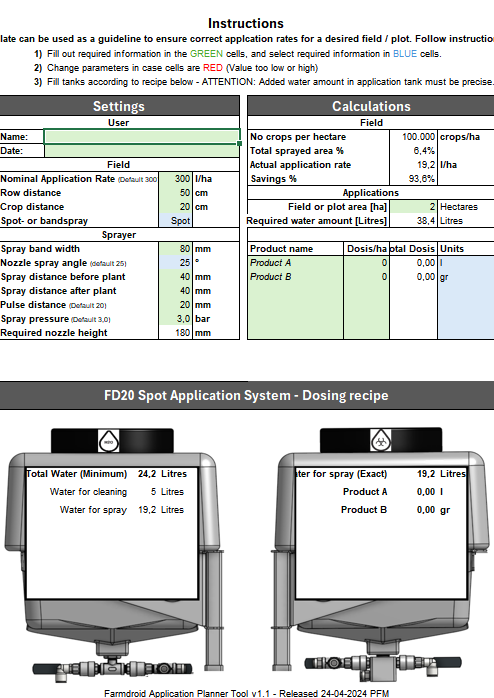Select the Product A name cell
This screenshot has height=698, width=494.
coord(296,263)
